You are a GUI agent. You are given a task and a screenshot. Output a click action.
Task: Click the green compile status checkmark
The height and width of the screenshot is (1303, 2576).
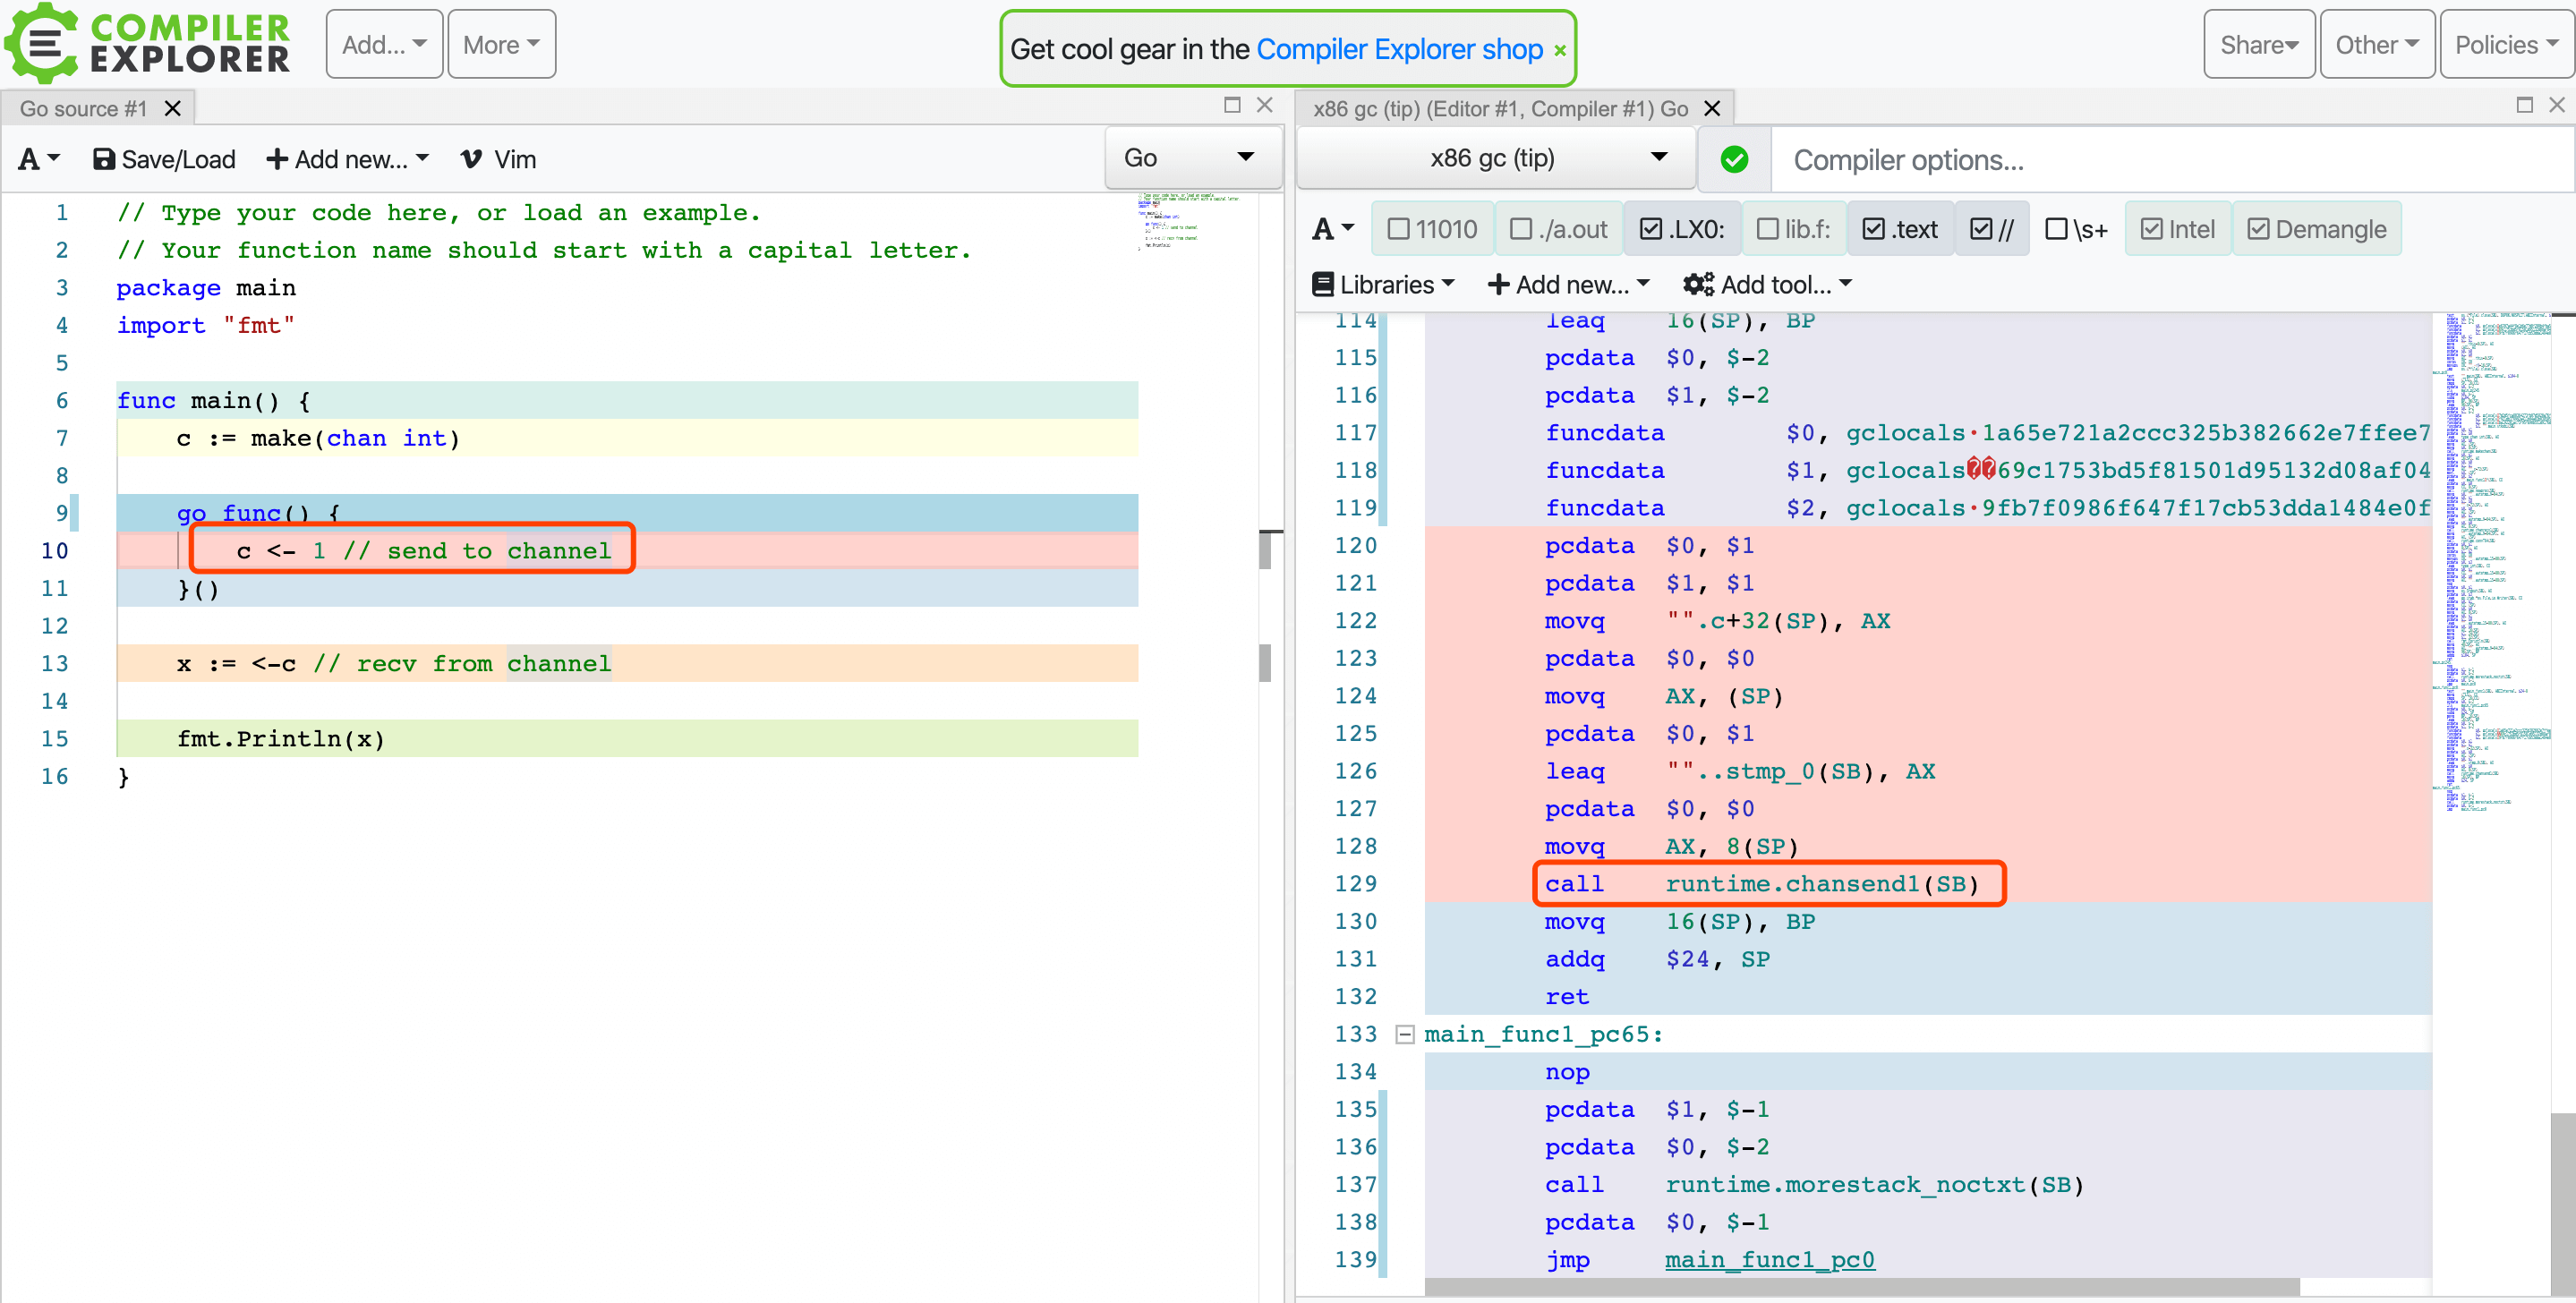pyautogui.click(x=1734, y=159)
